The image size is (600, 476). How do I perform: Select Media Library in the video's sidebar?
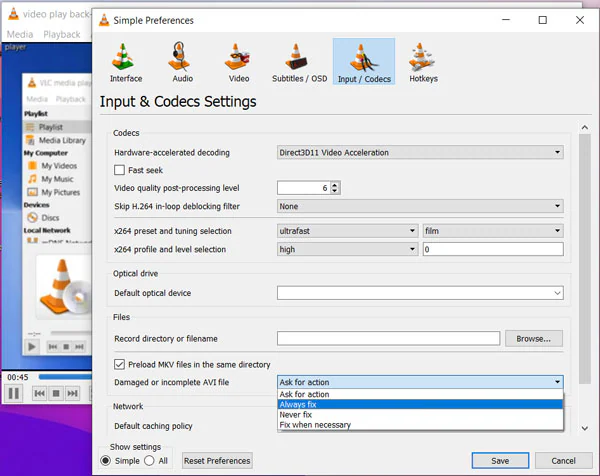coord(57,140)
